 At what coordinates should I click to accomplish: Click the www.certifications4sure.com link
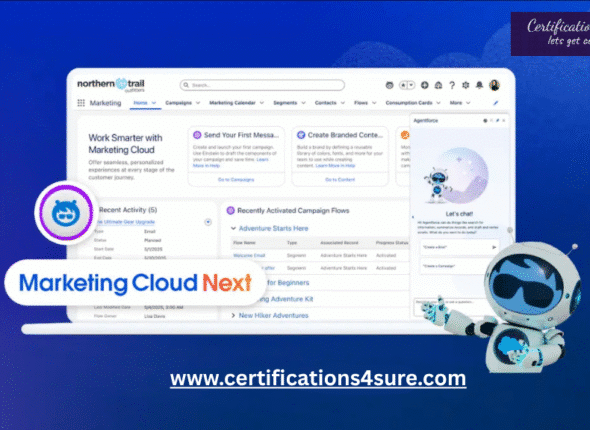coord(318,378)
